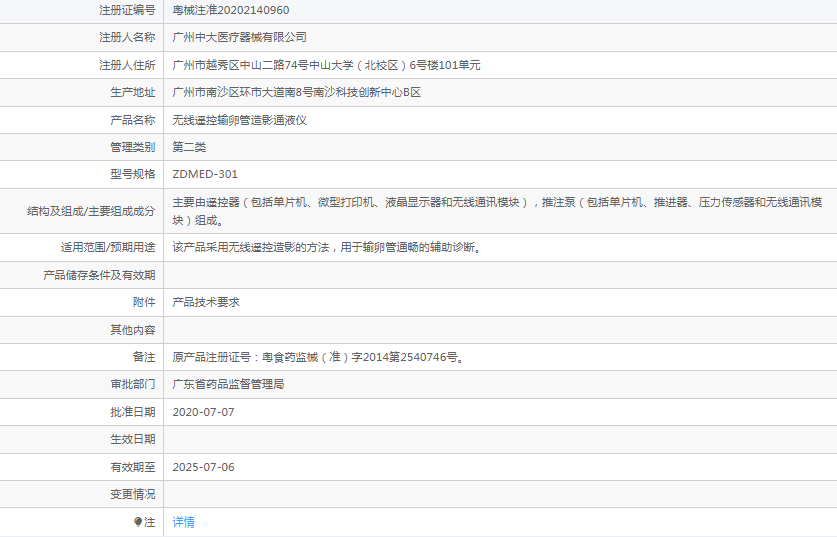Viewport: 837px width, 537px height.
Task: Click the 管理类别 row label
Action: [133, 147]
